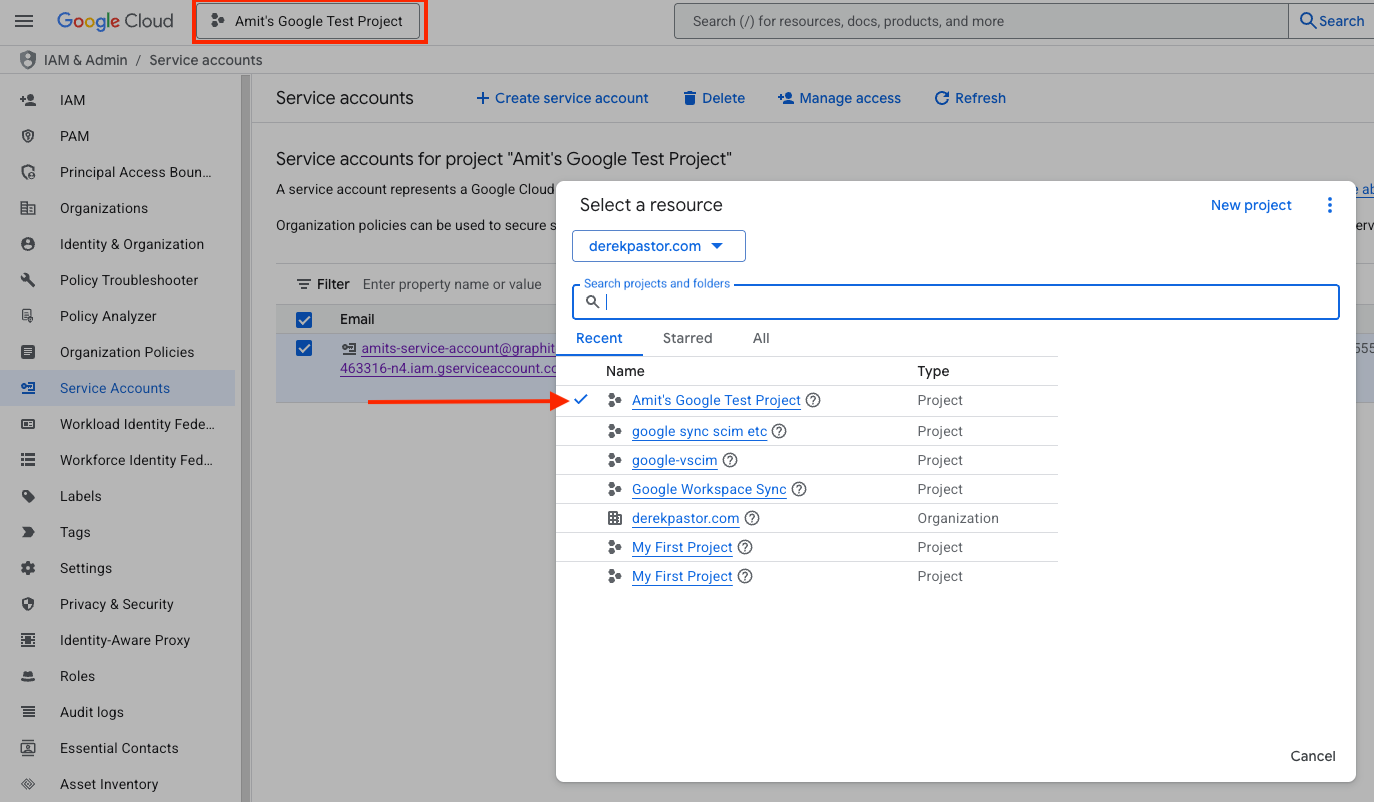Viewport: 1374px width, 802px height.
Task: Open Audit logs in the sidebar
Action: [92, 712]
